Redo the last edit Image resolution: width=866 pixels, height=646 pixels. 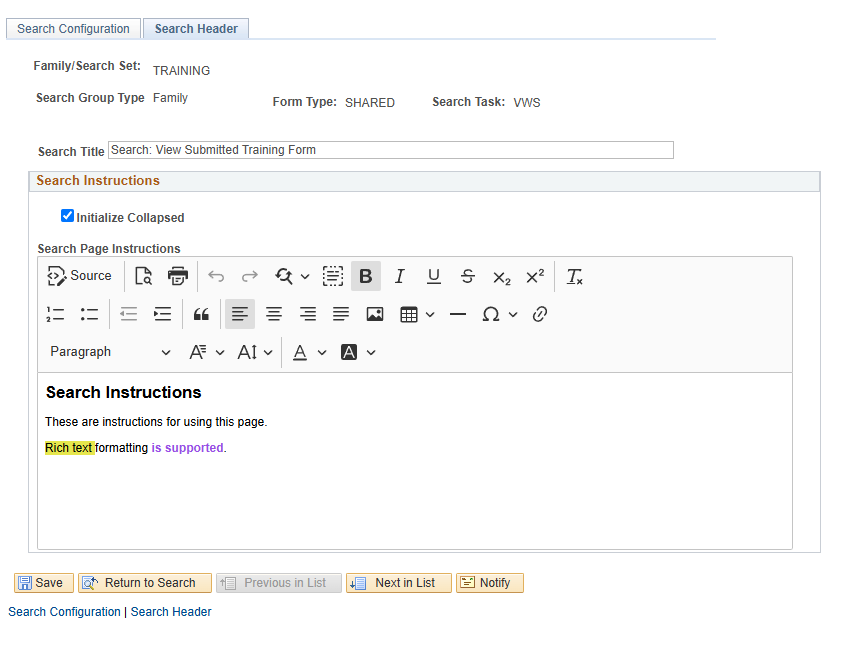pos(250,276)
